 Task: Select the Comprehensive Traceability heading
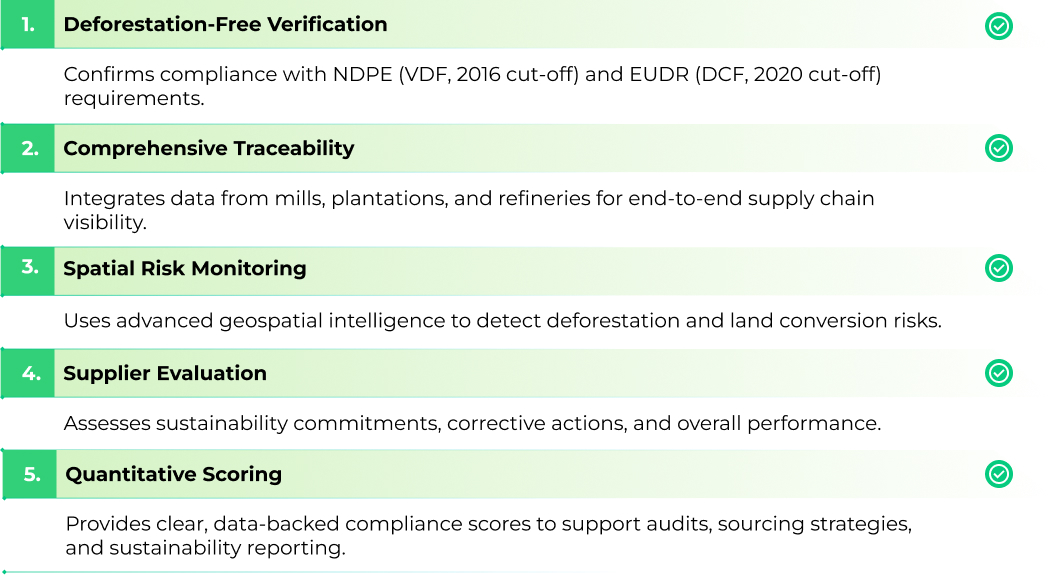tap(208, 148)
